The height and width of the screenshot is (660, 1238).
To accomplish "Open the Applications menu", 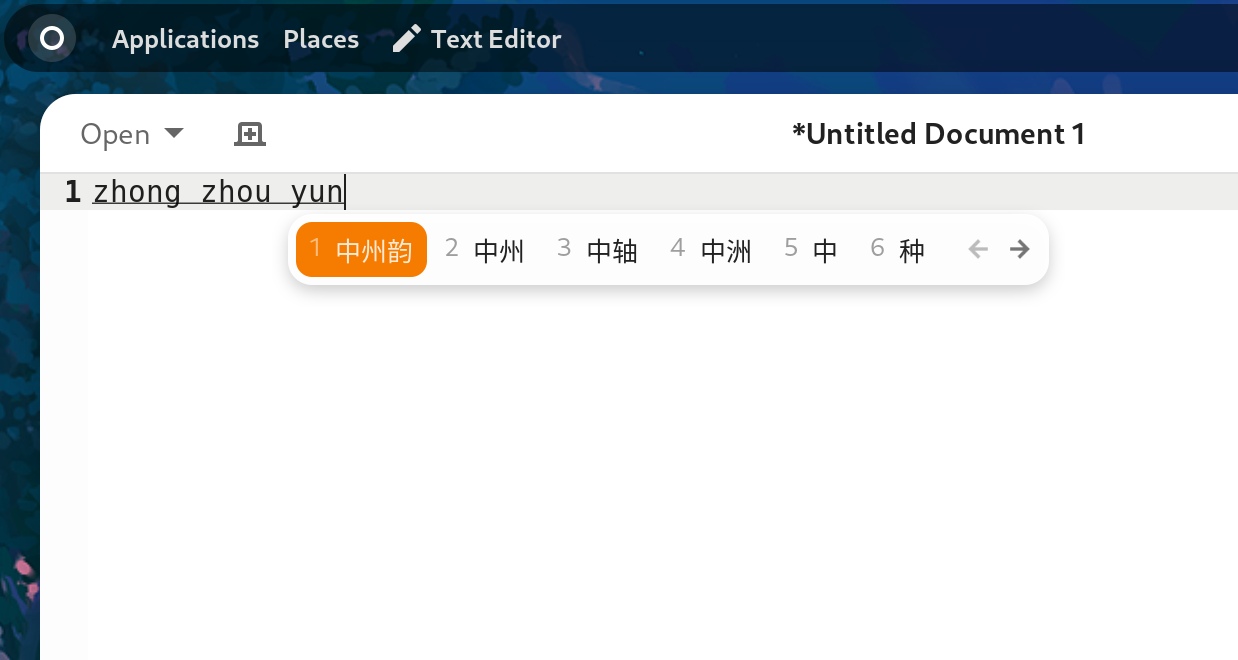I will (185, 39).
